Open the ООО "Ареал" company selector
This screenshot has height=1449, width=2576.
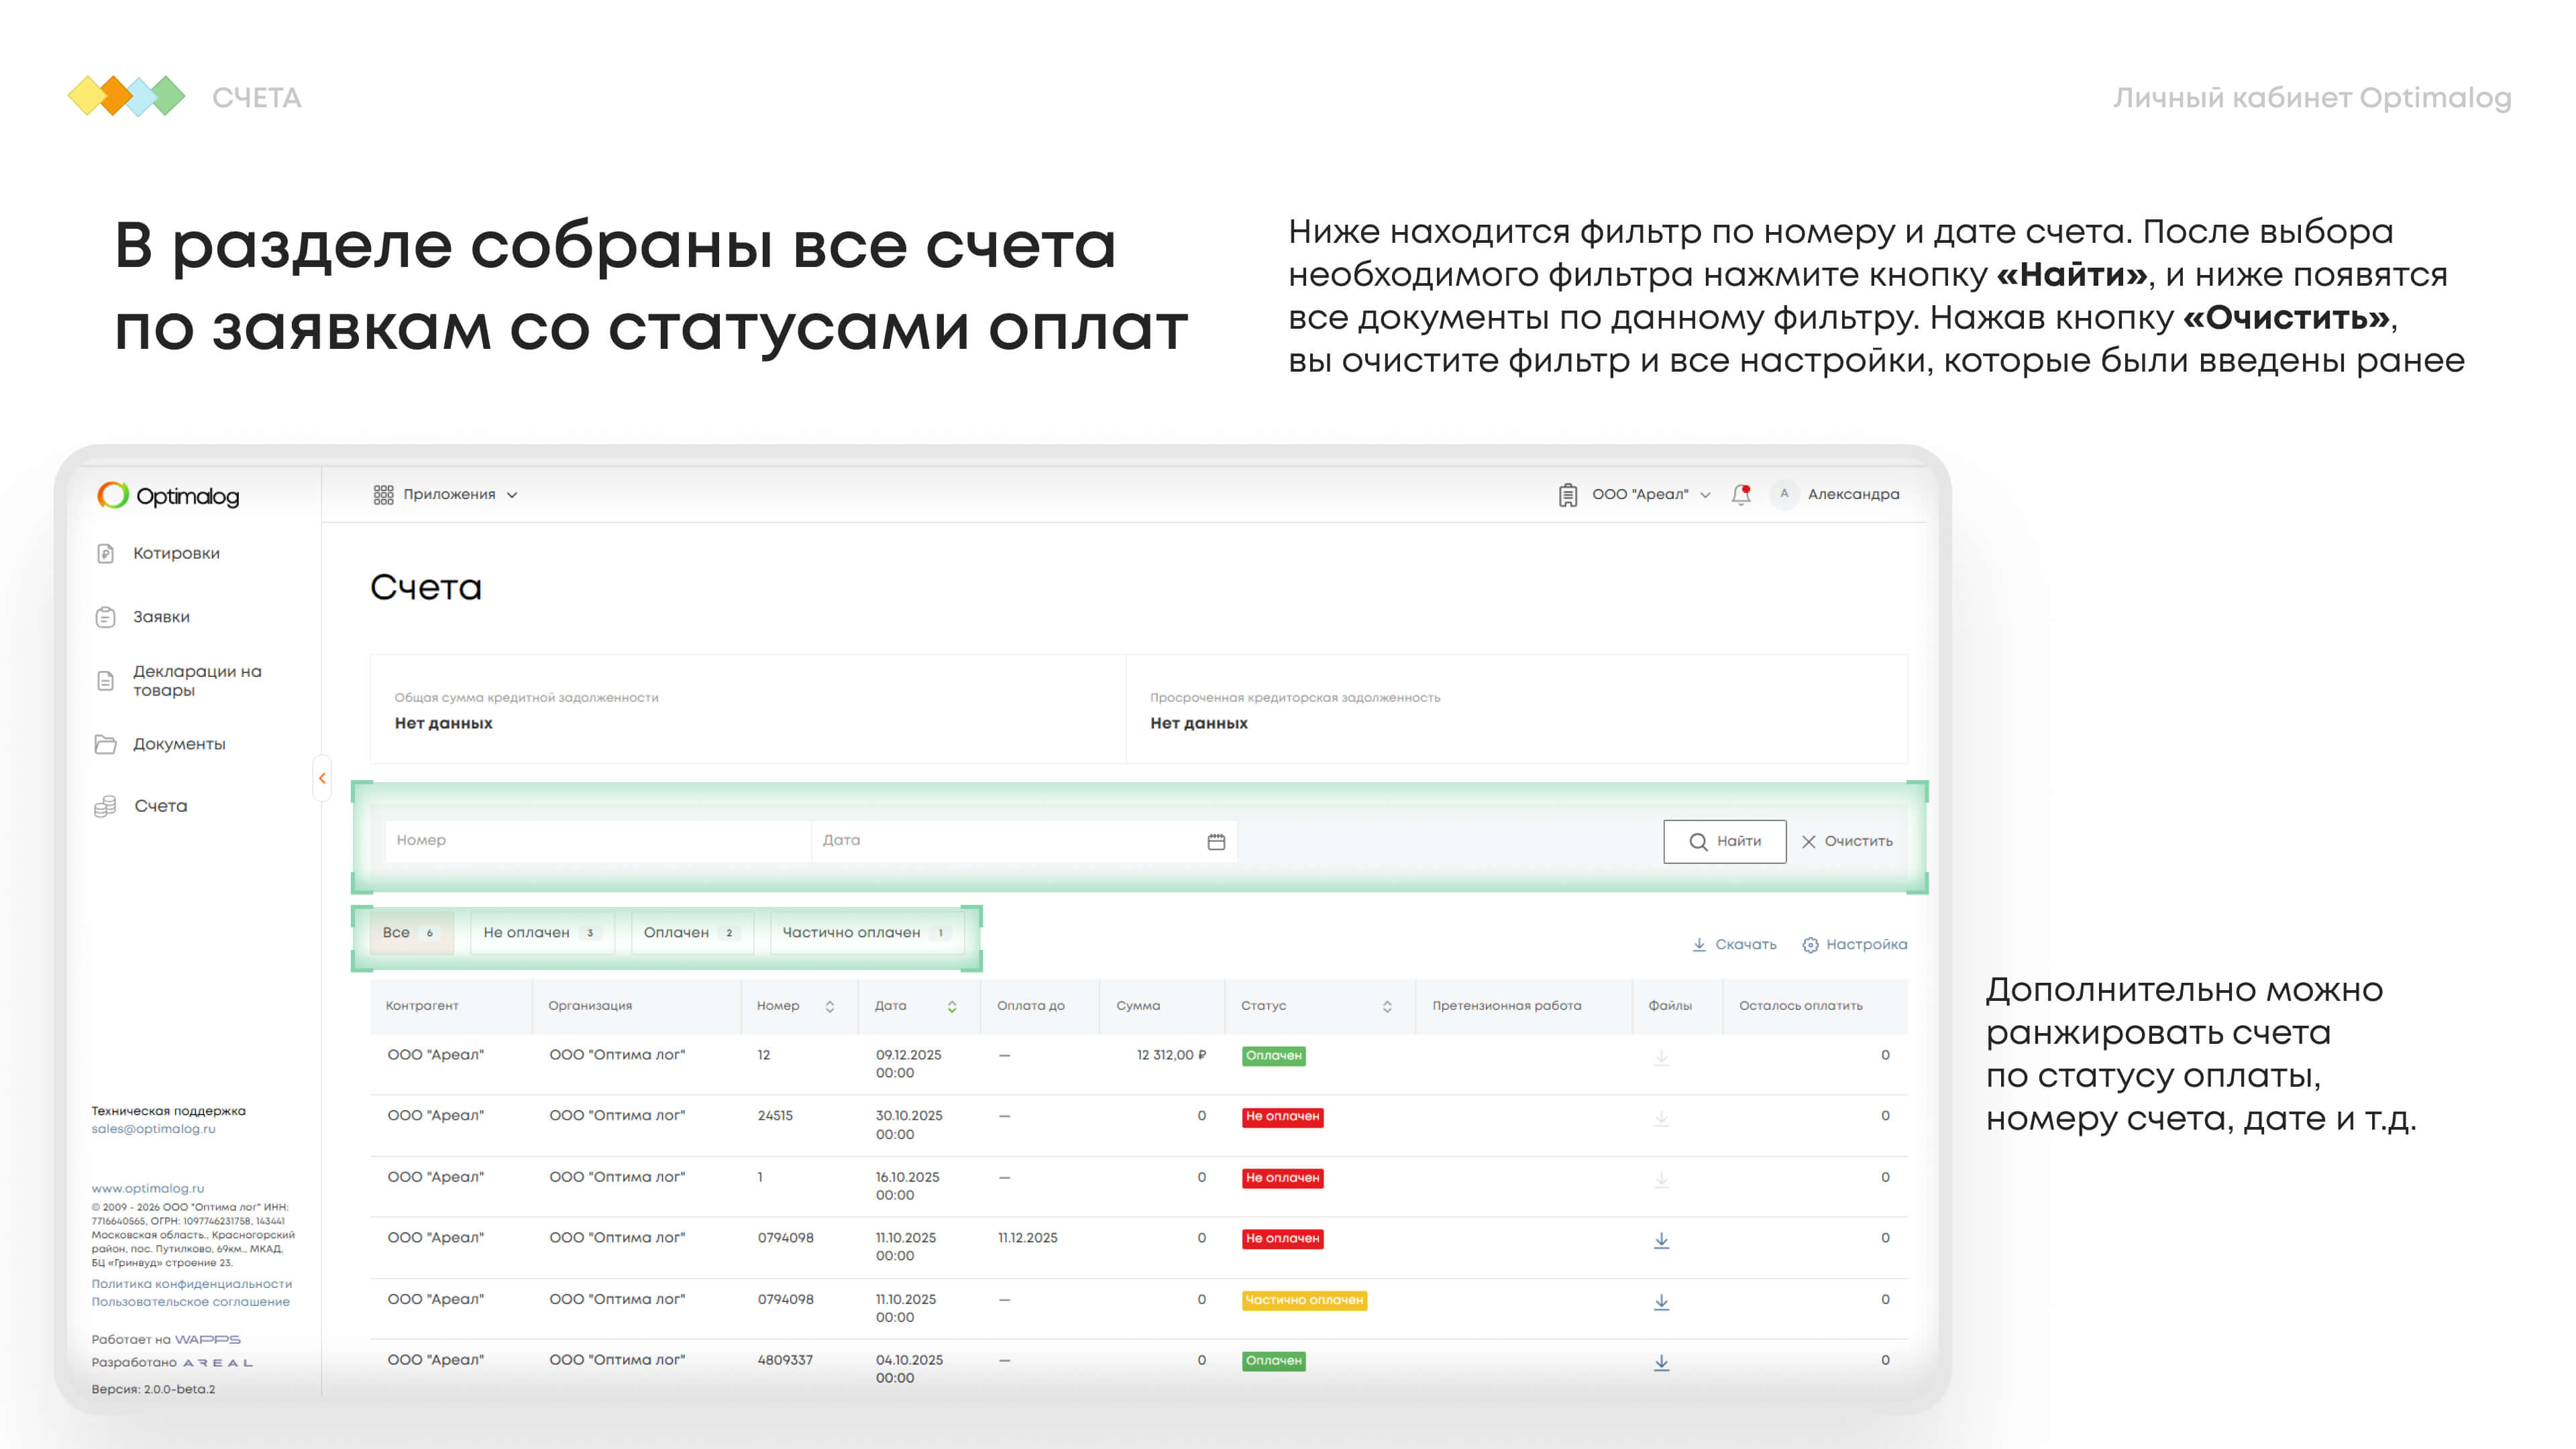(1640, 494)
